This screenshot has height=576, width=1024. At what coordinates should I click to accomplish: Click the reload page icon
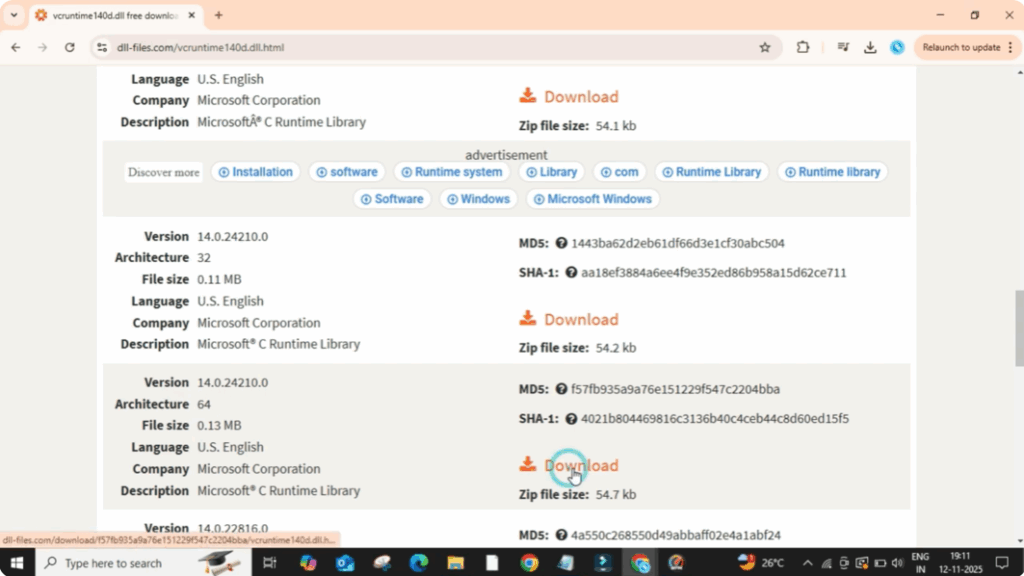click(69, 47)
